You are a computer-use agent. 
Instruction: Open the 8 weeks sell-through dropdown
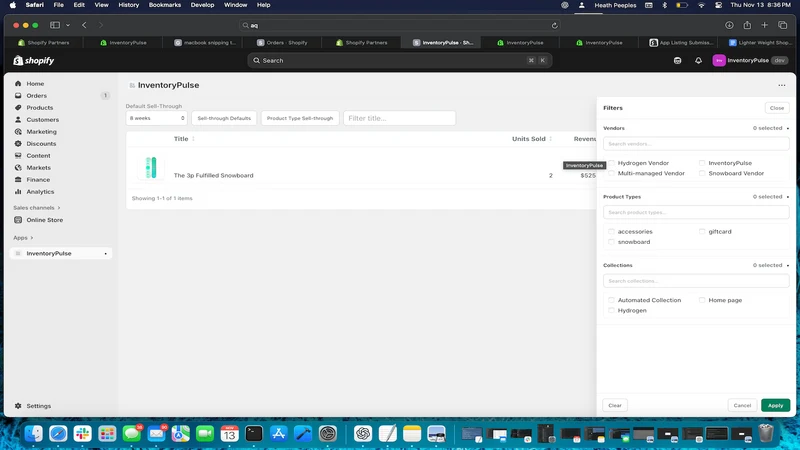point(157,118)
